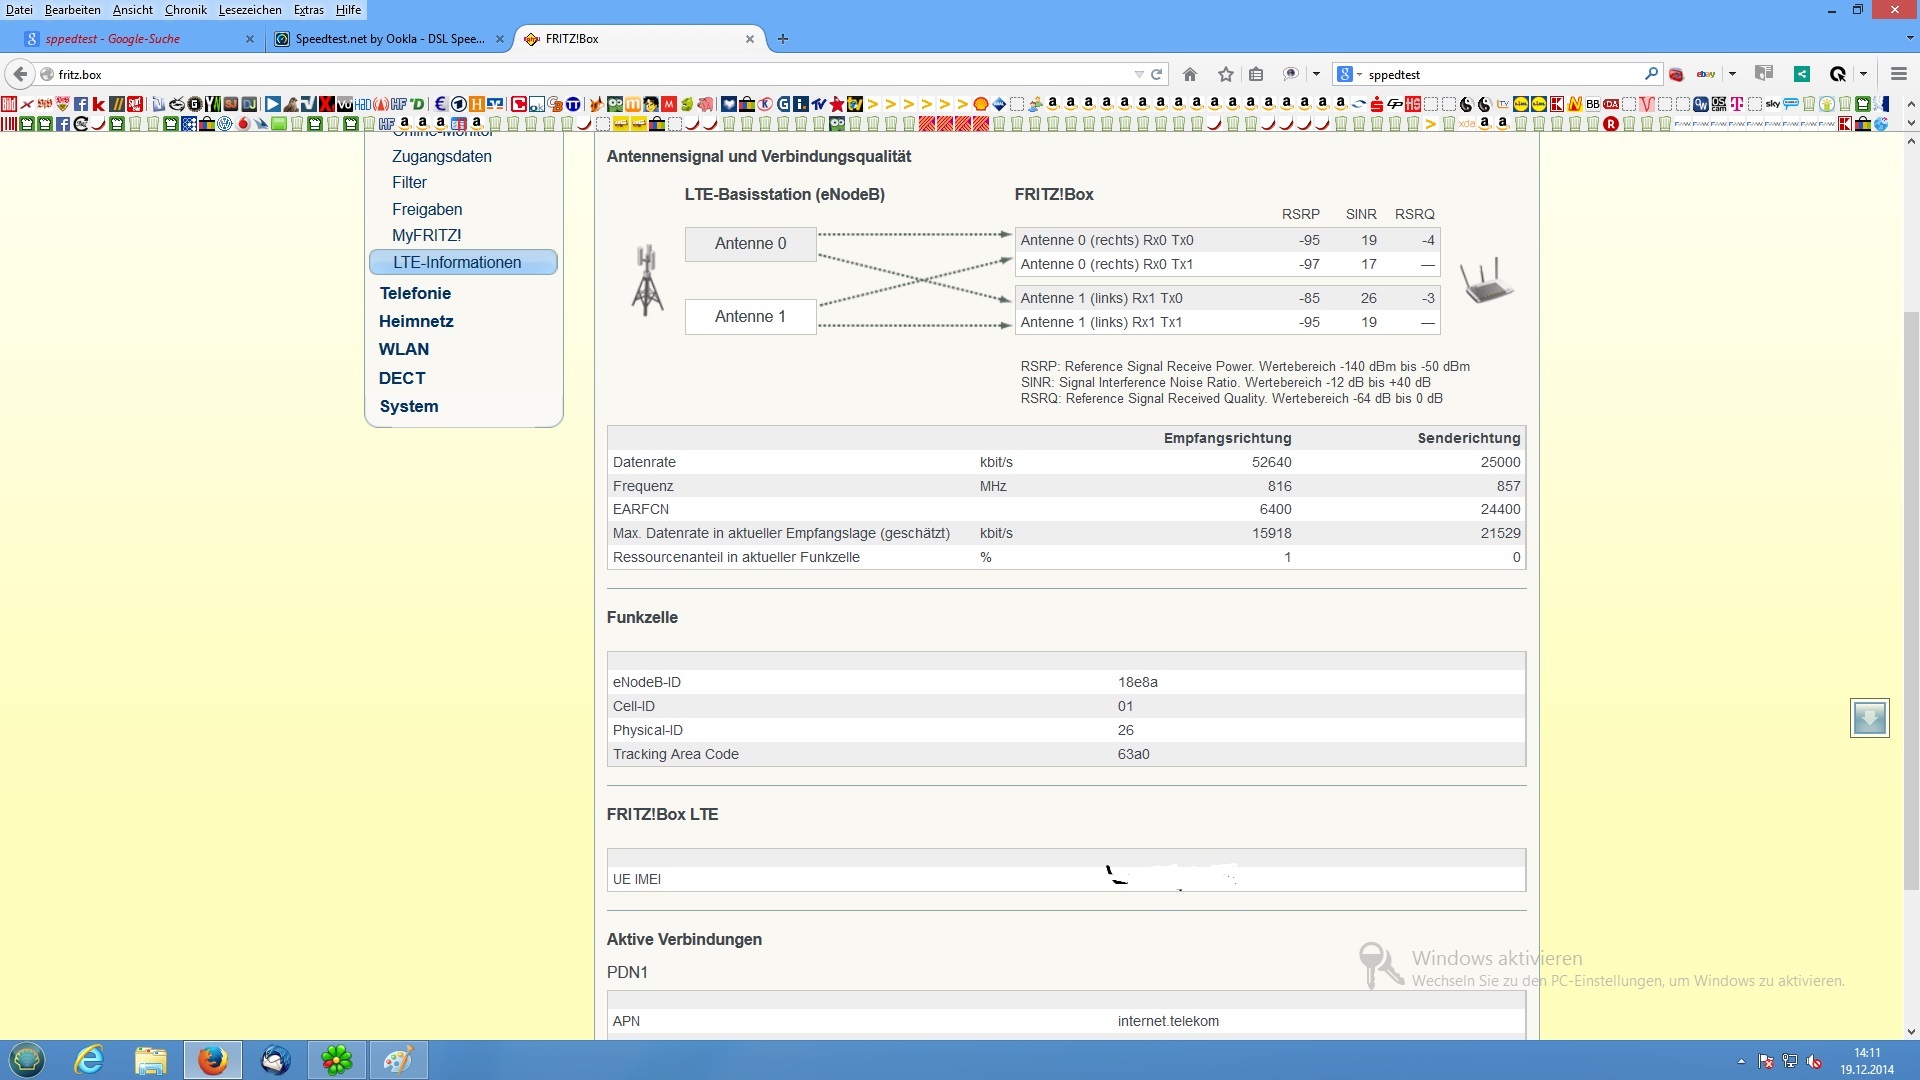The height and width of the screenshot is (1080, 1920).
Task: Open Paint from the taskbar
Action: click(398, 1060)
